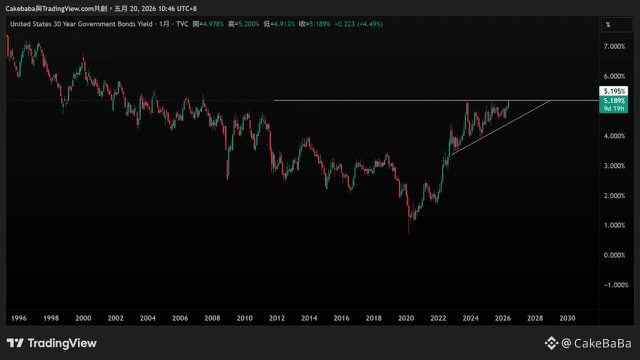This screenshot has height=360, width=640.
Task: Click the TradingView logo
Action: click(51, 343)
